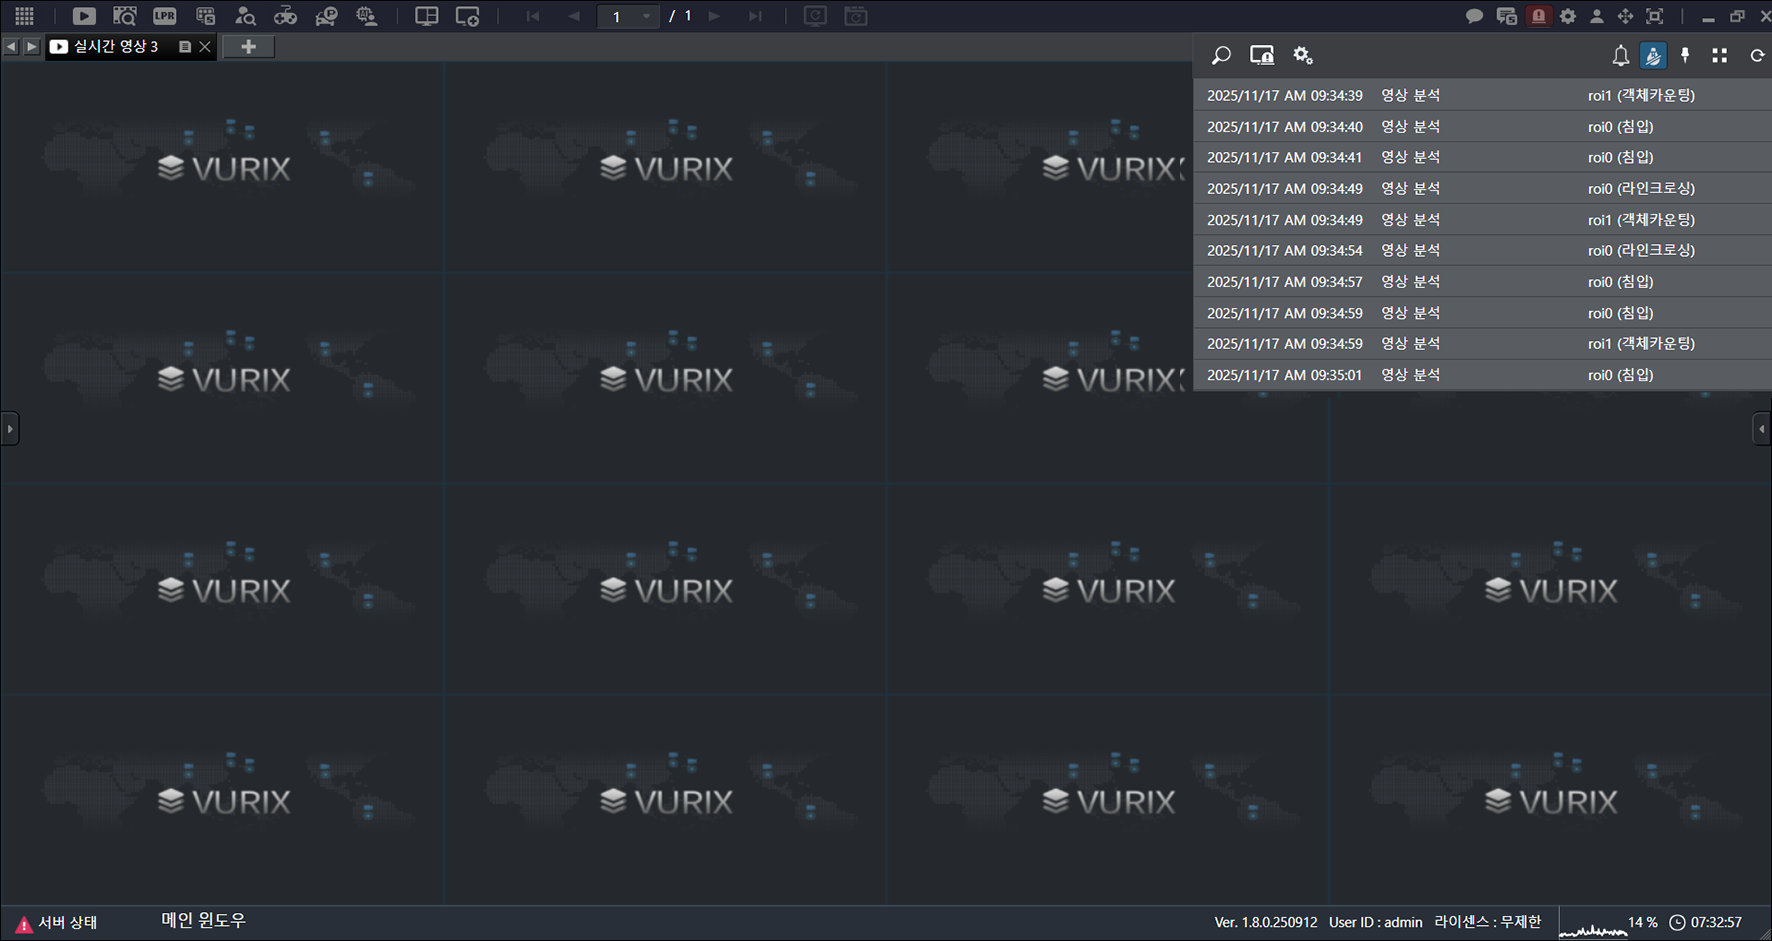
Task: Open the chat message bubble icon
Action: pos(1474,16)
